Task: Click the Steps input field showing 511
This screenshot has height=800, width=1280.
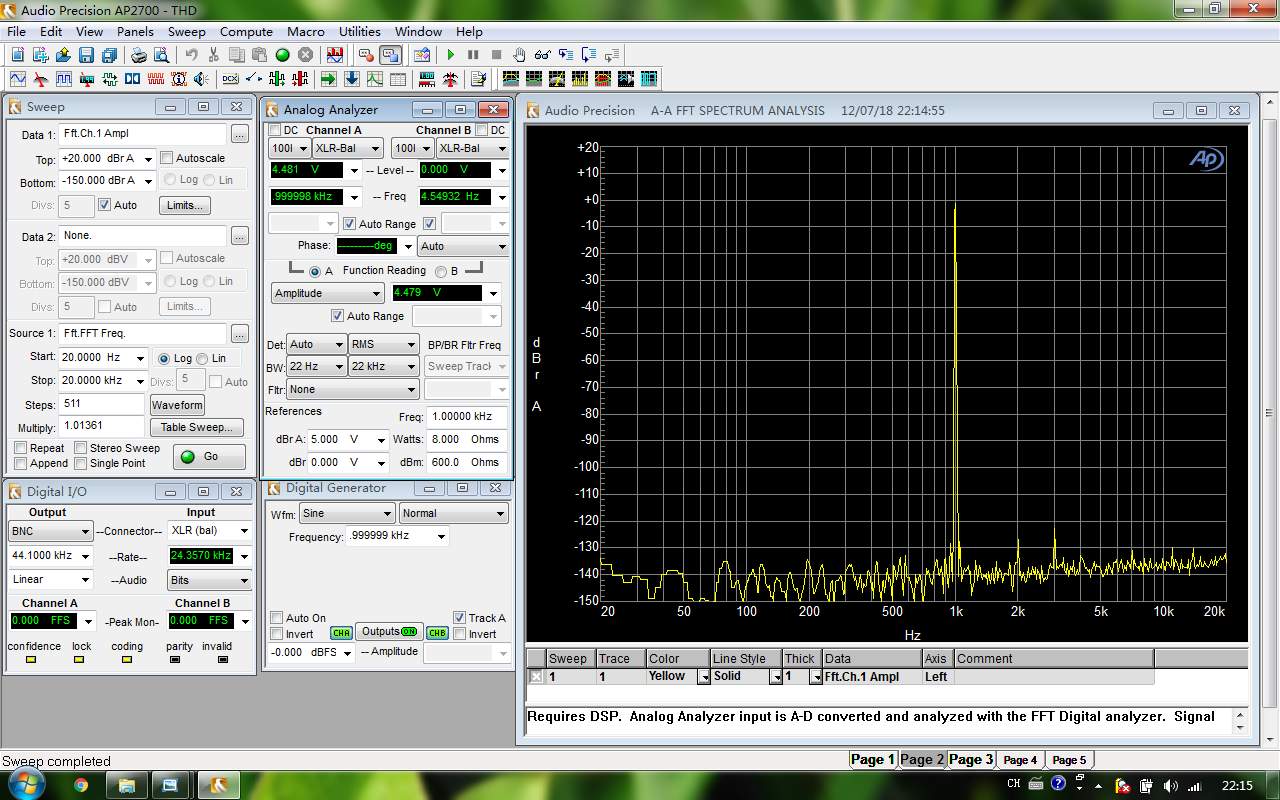Action: tap(101, 403)
